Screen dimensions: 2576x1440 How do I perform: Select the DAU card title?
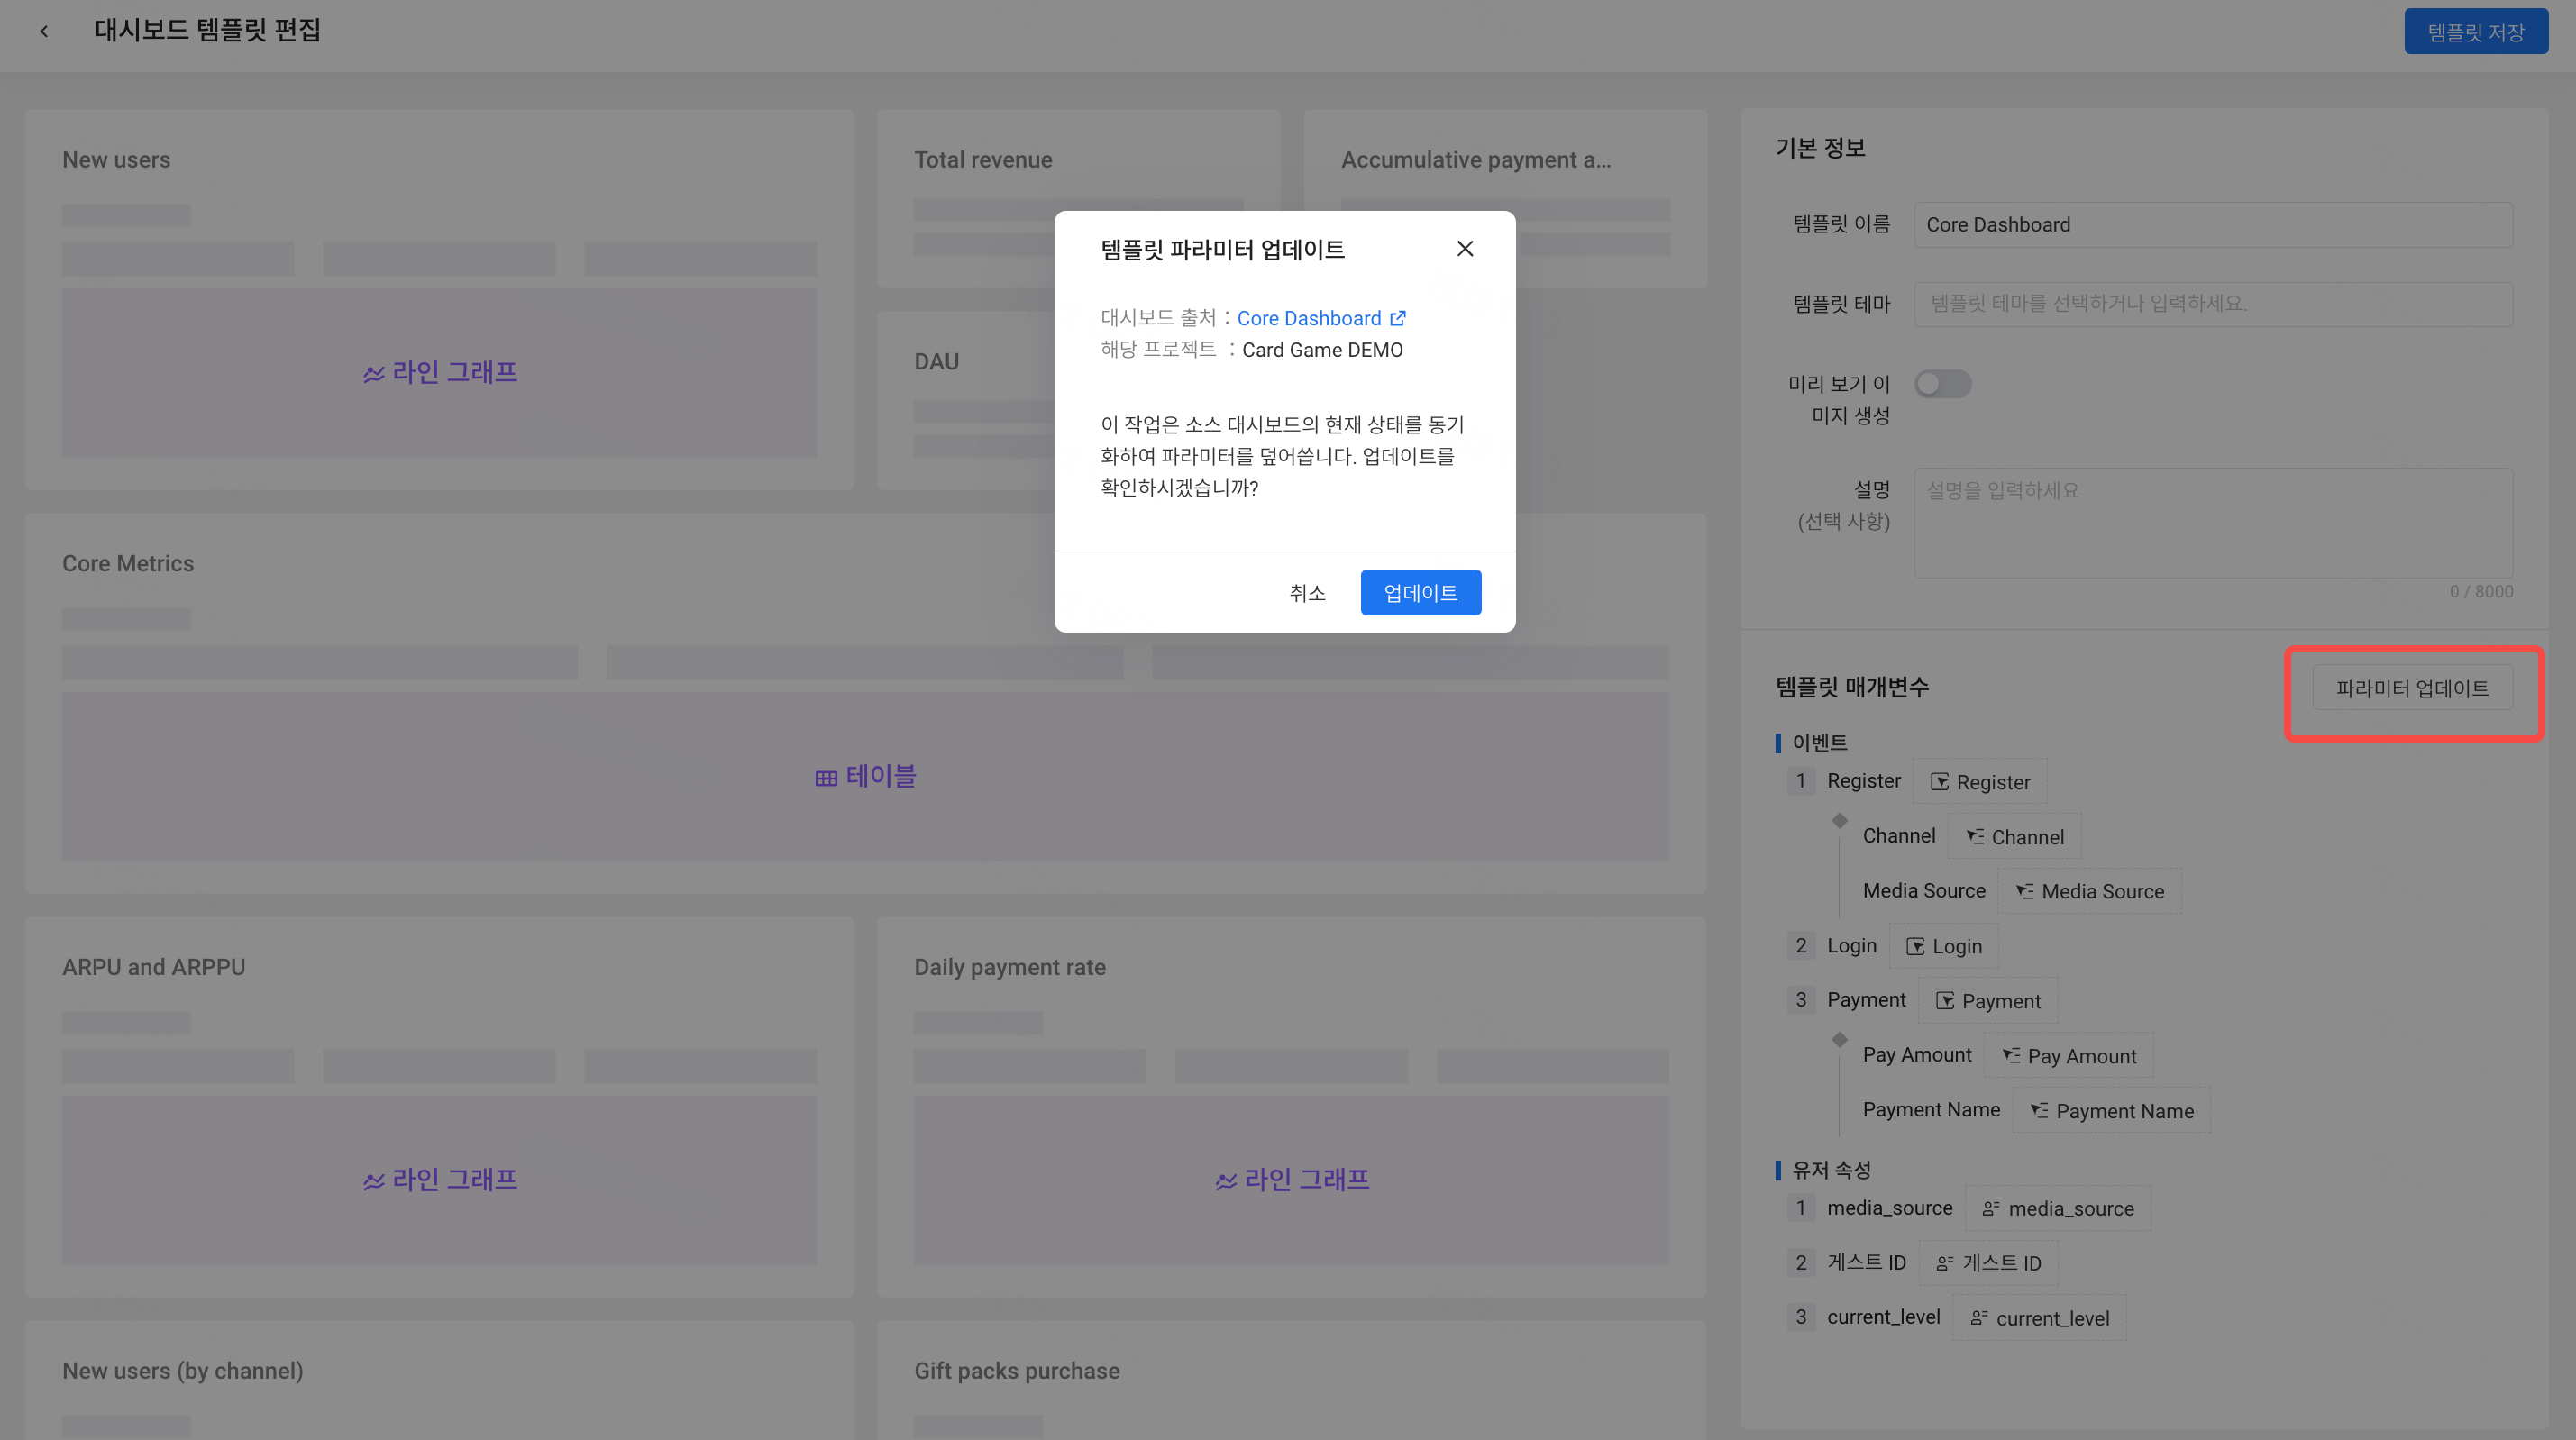click(936, 361)
